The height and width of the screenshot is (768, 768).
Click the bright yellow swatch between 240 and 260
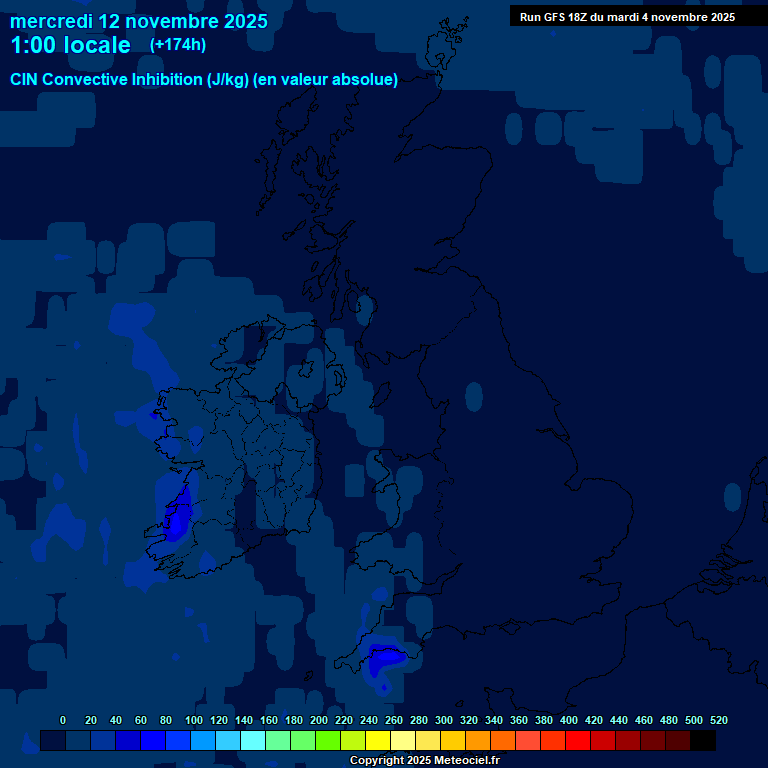tap(378, 740)
